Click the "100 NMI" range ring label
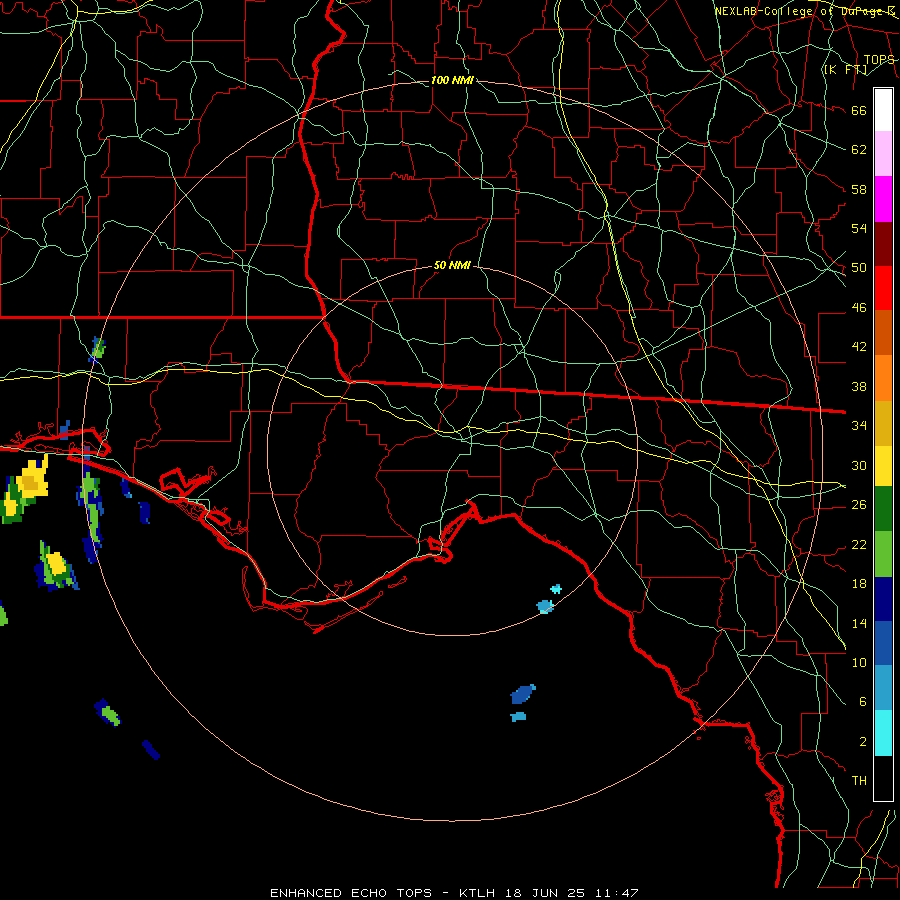 pyautogui.click(x=452, y=80)
